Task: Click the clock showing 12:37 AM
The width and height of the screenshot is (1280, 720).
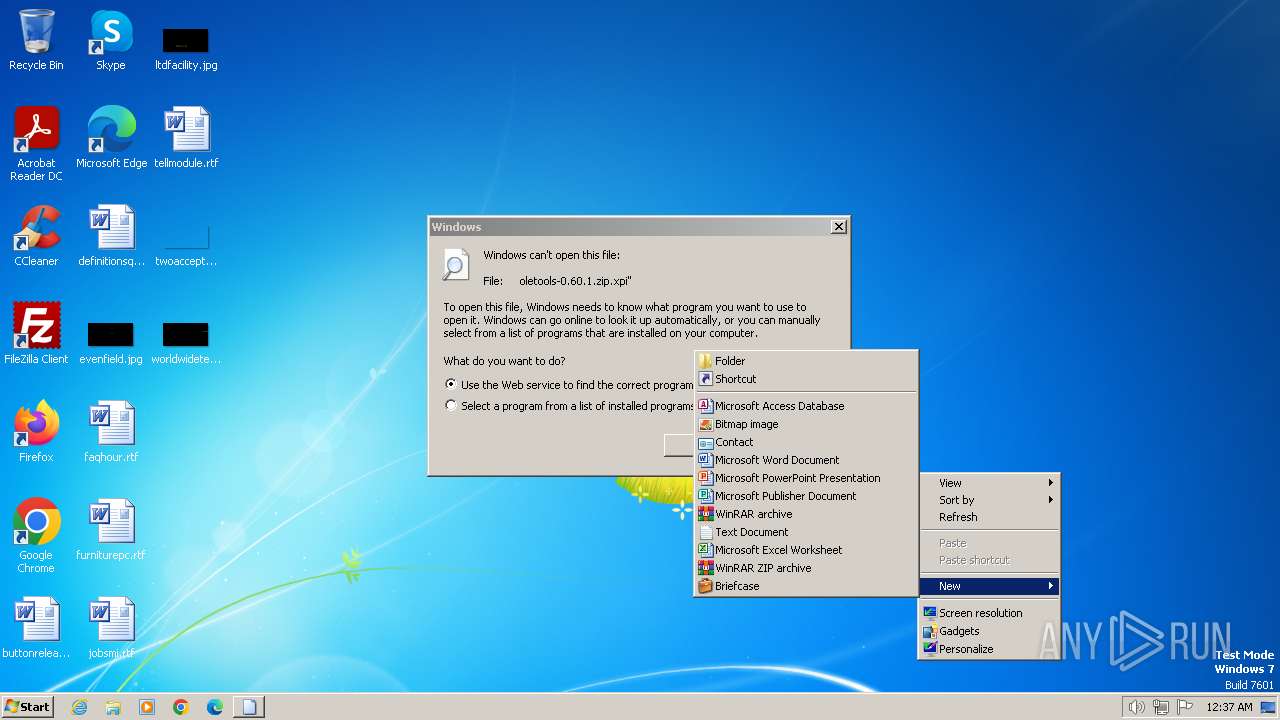Action: [1229, 707]
